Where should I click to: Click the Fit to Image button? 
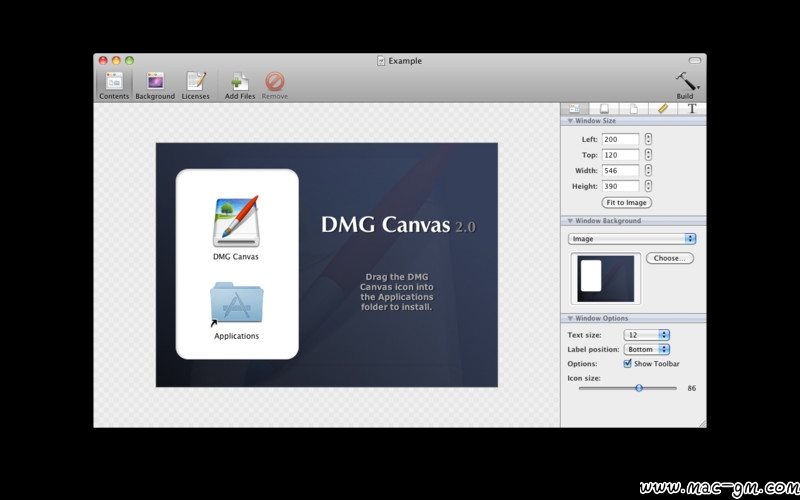(627, 203)
